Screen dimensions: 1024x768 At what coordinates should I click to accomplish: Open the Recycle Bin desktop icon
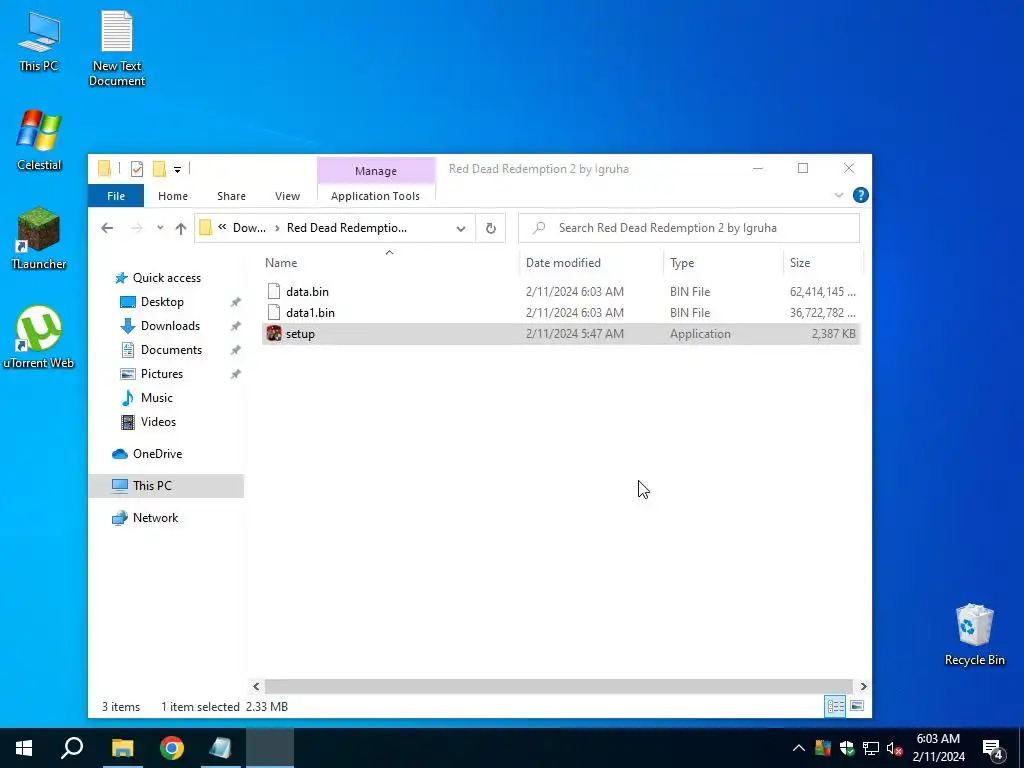coord(974,634)
